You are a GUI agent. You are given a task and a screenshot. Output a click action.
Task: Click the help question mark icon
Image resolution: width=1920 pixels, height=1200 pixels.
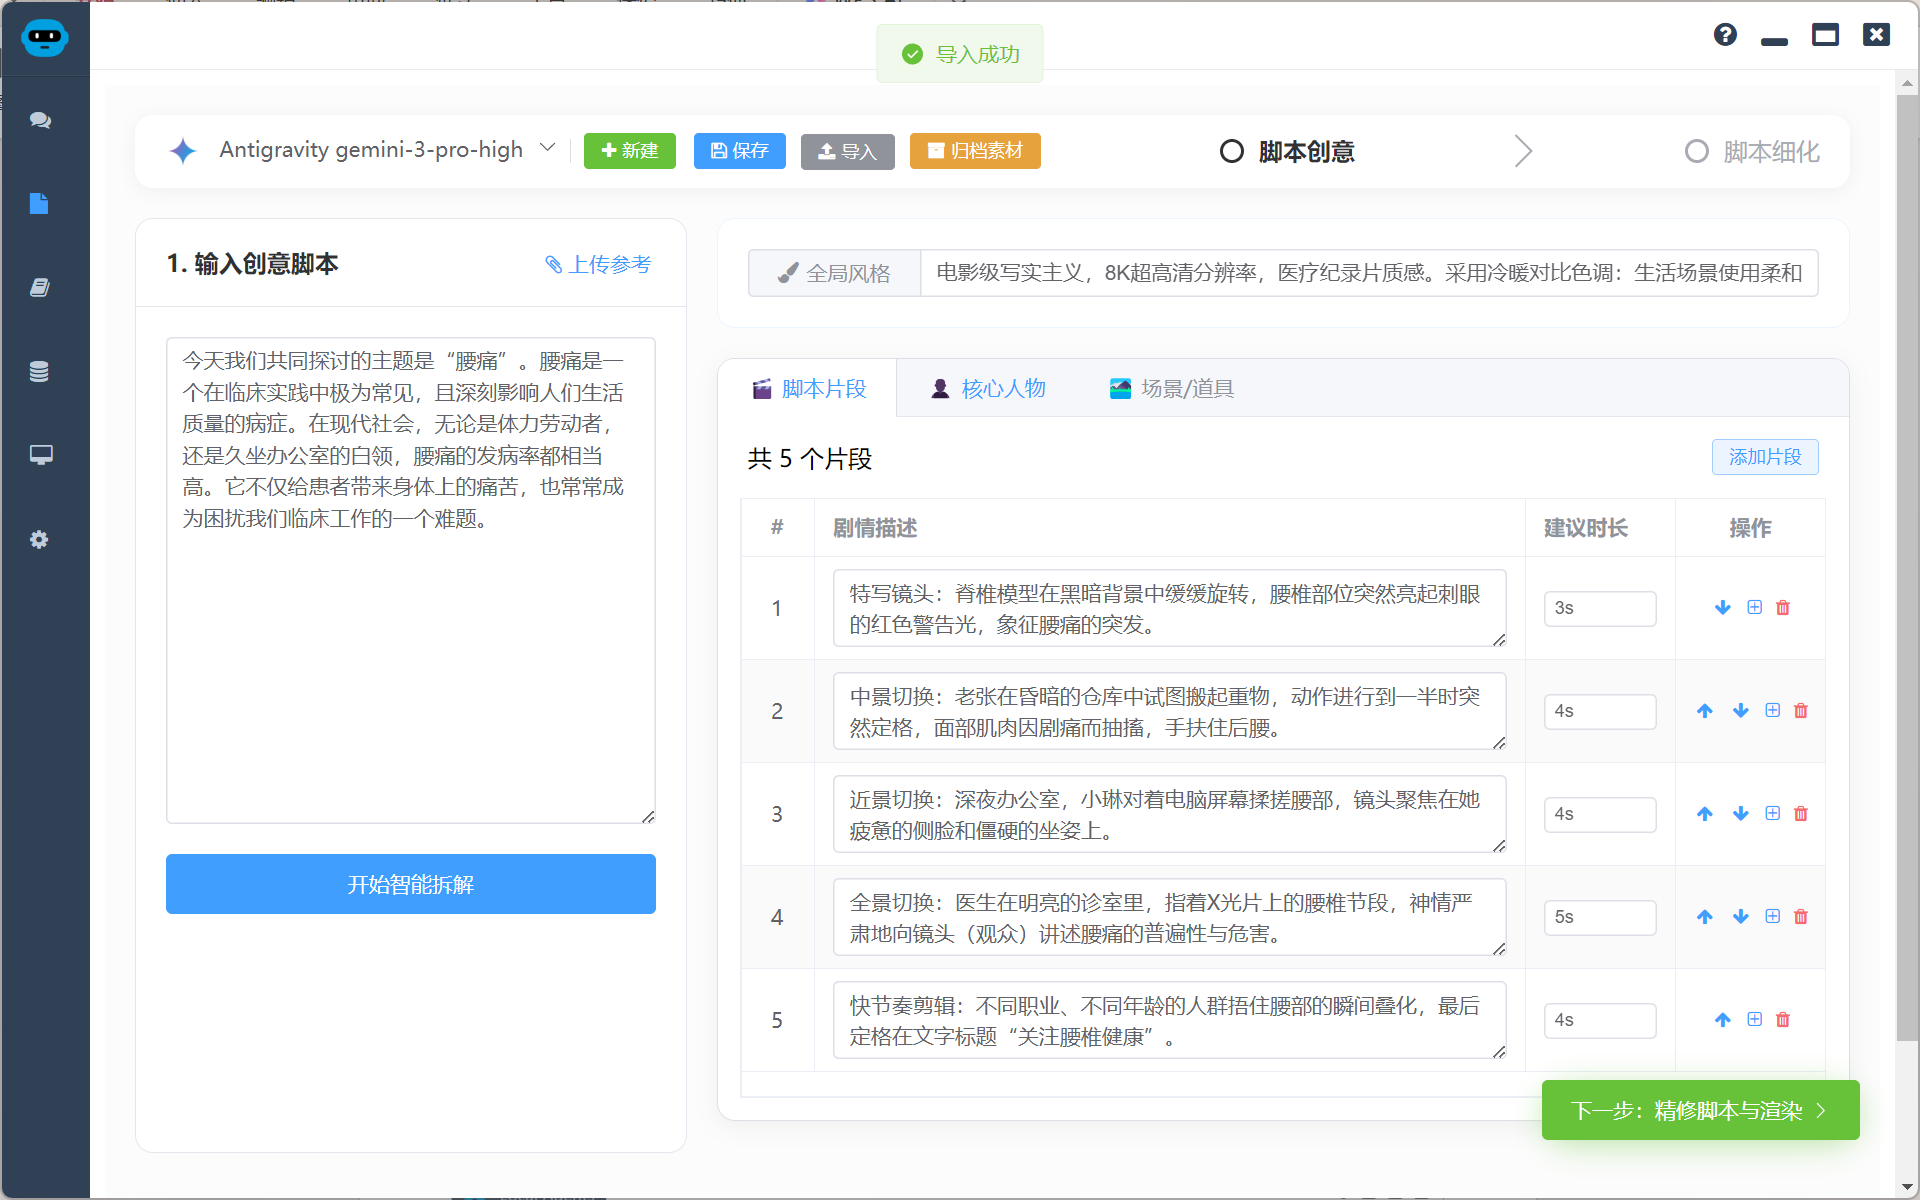click(x=1725, y=34)
